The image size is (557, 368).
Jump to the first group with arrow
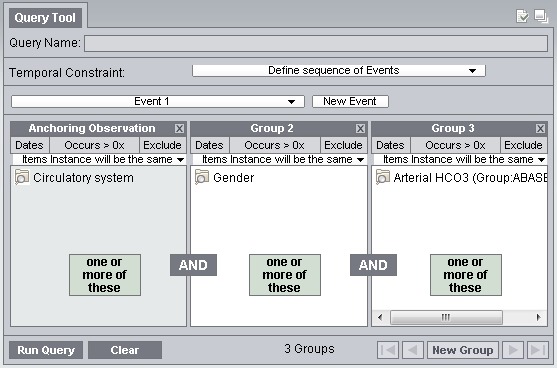point(388,350)
